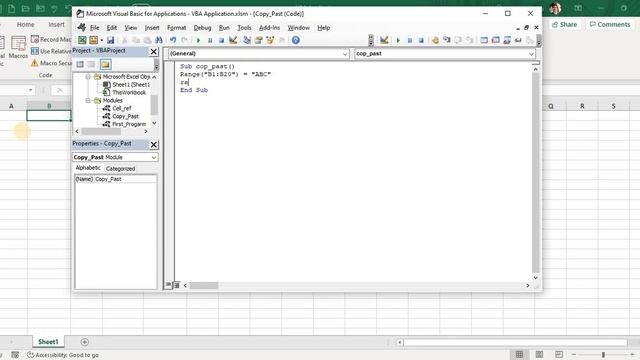
Task: Click the green Run icon on Debug toolbar
Action: (x=398, y=40)
